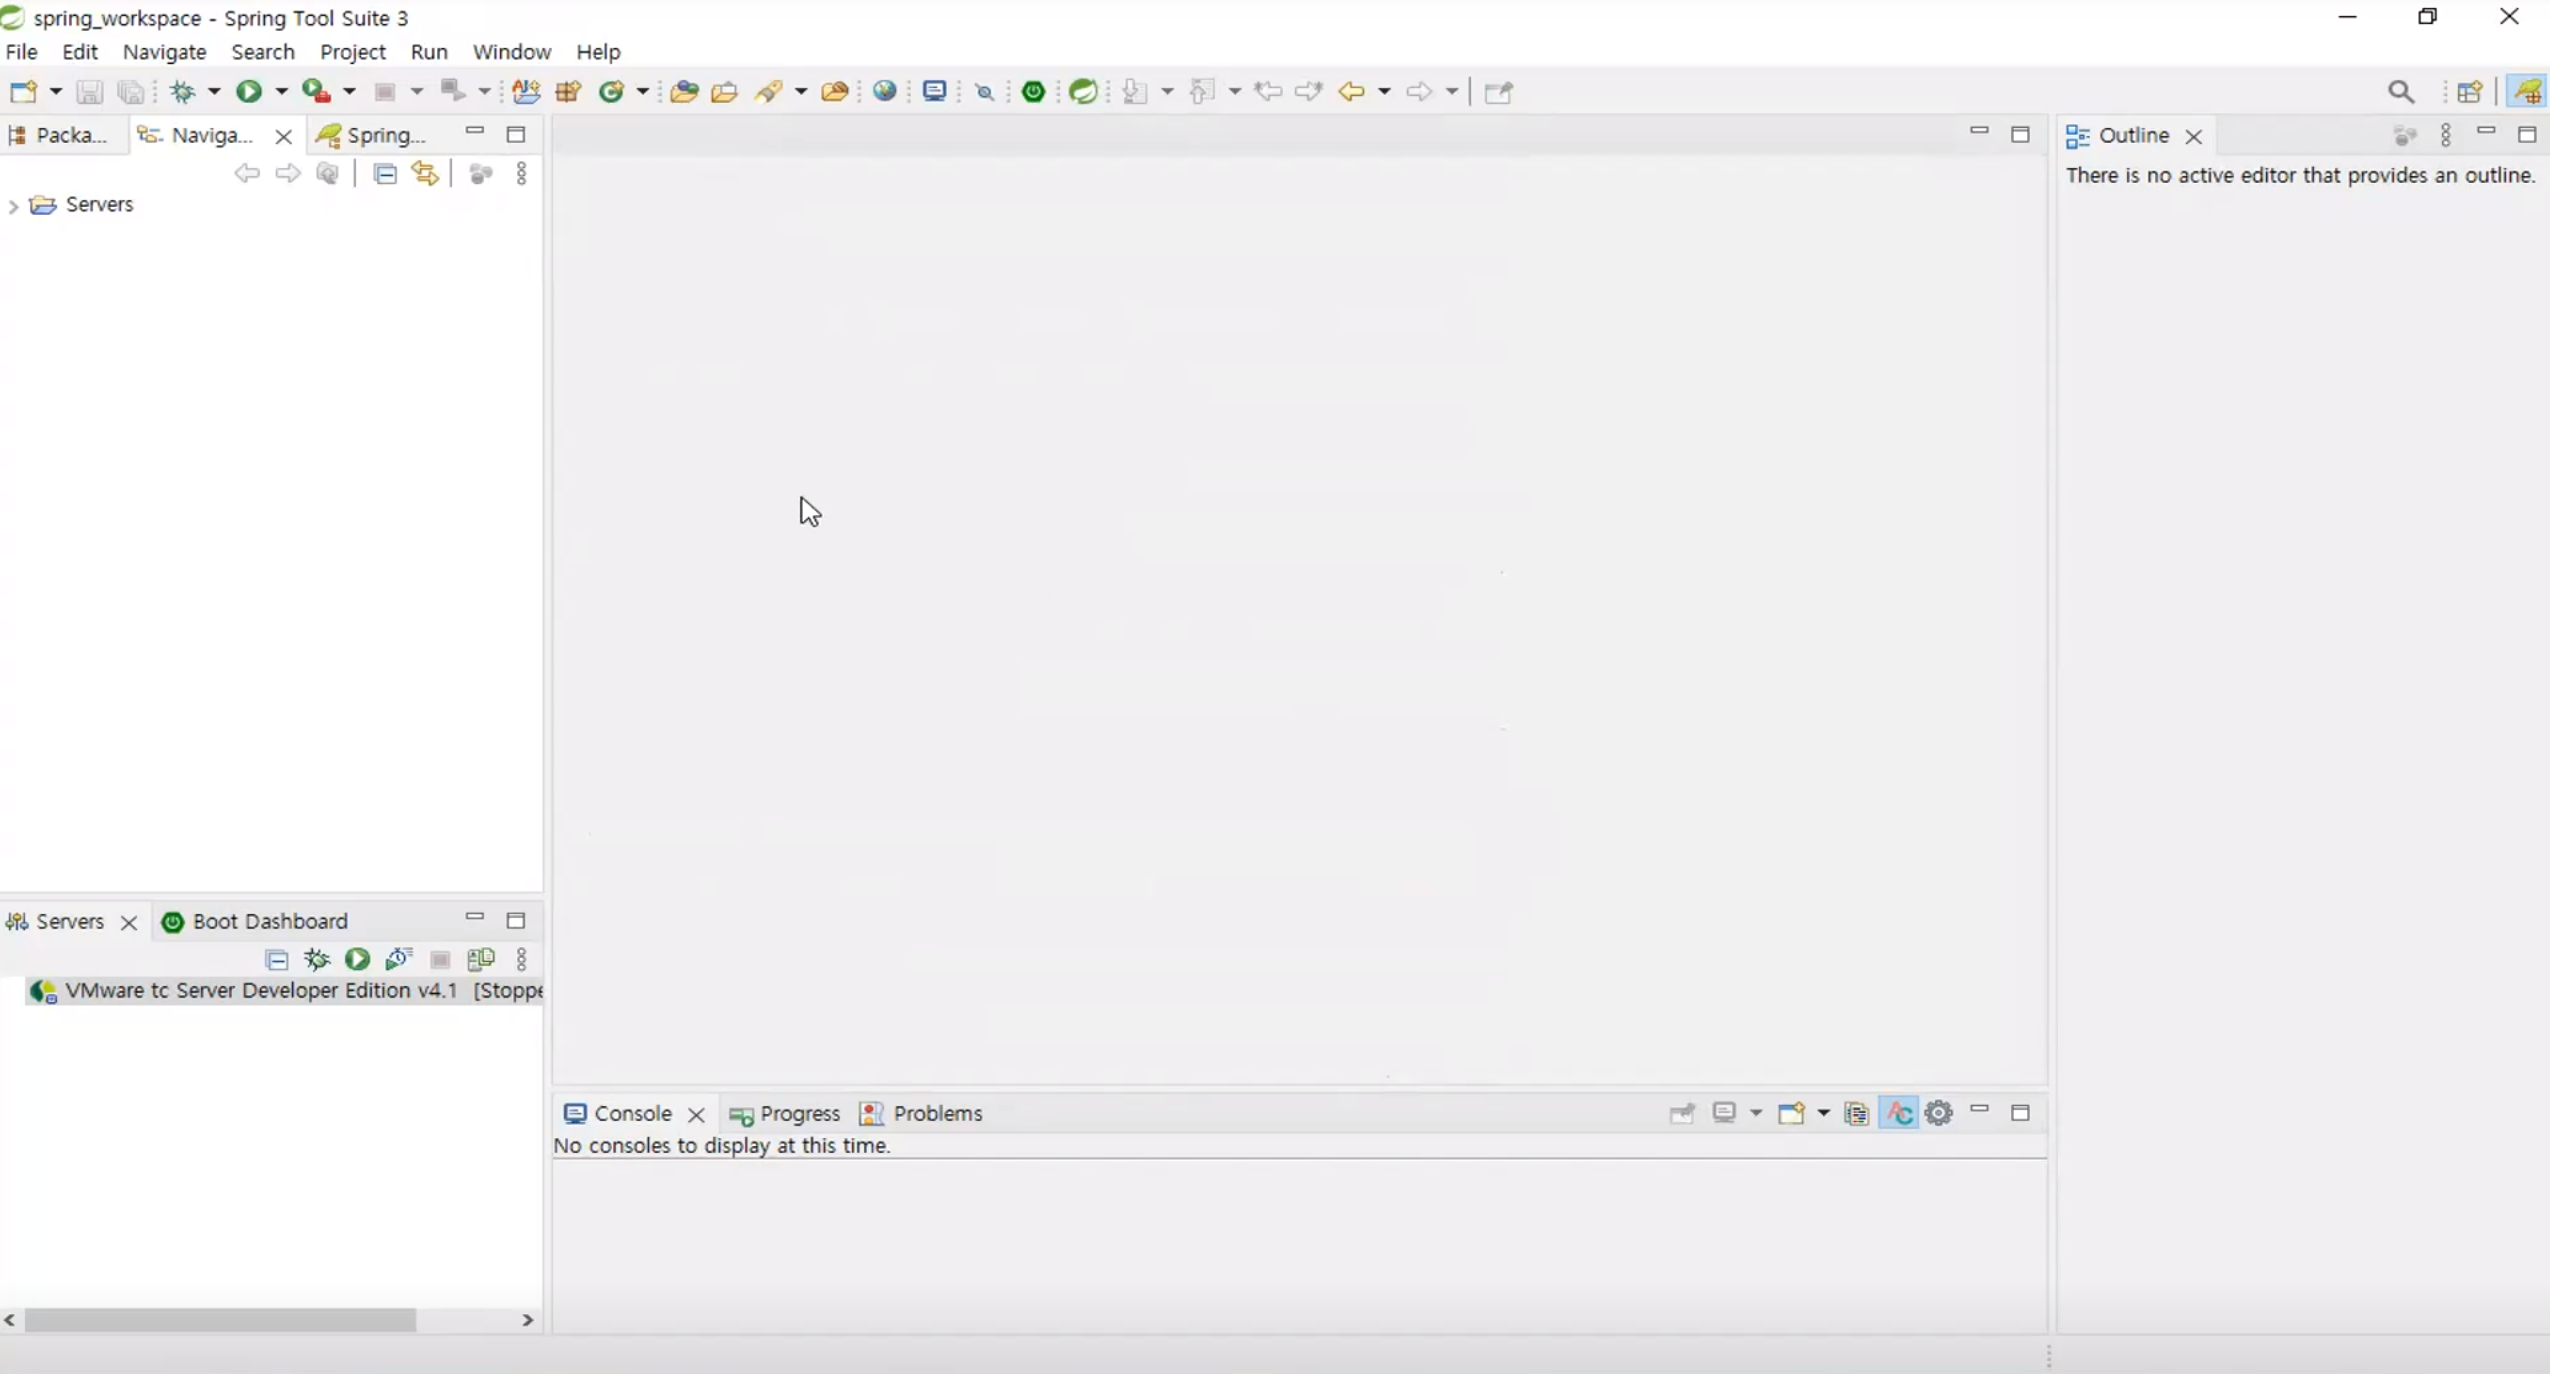Toggle Link with Editor in Navigator
Image resolution: width=2550 pixels, height=1374 pixels.
[426, 174]
